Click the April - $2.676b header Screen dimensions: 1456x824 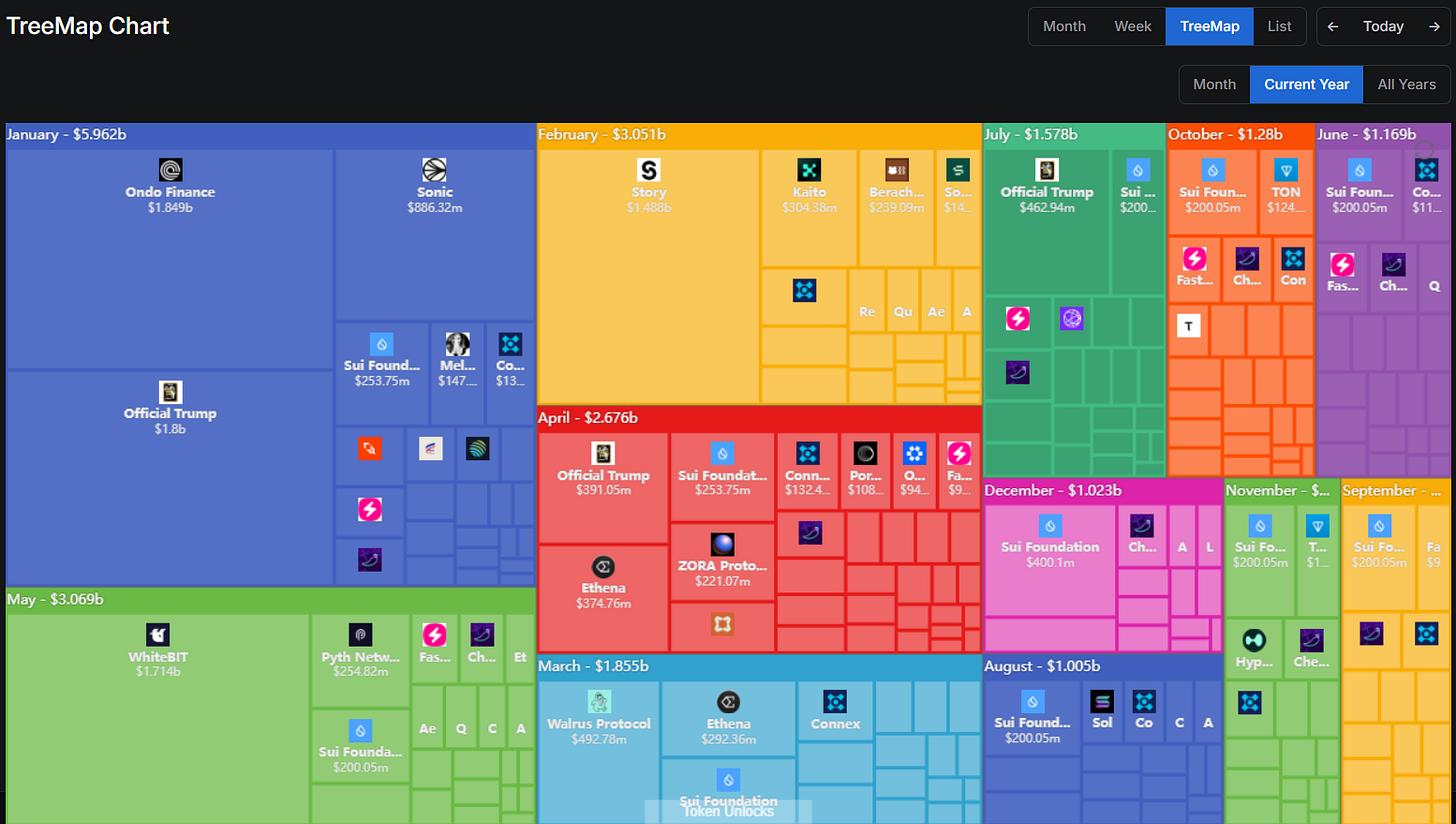[x=588, y=417]
